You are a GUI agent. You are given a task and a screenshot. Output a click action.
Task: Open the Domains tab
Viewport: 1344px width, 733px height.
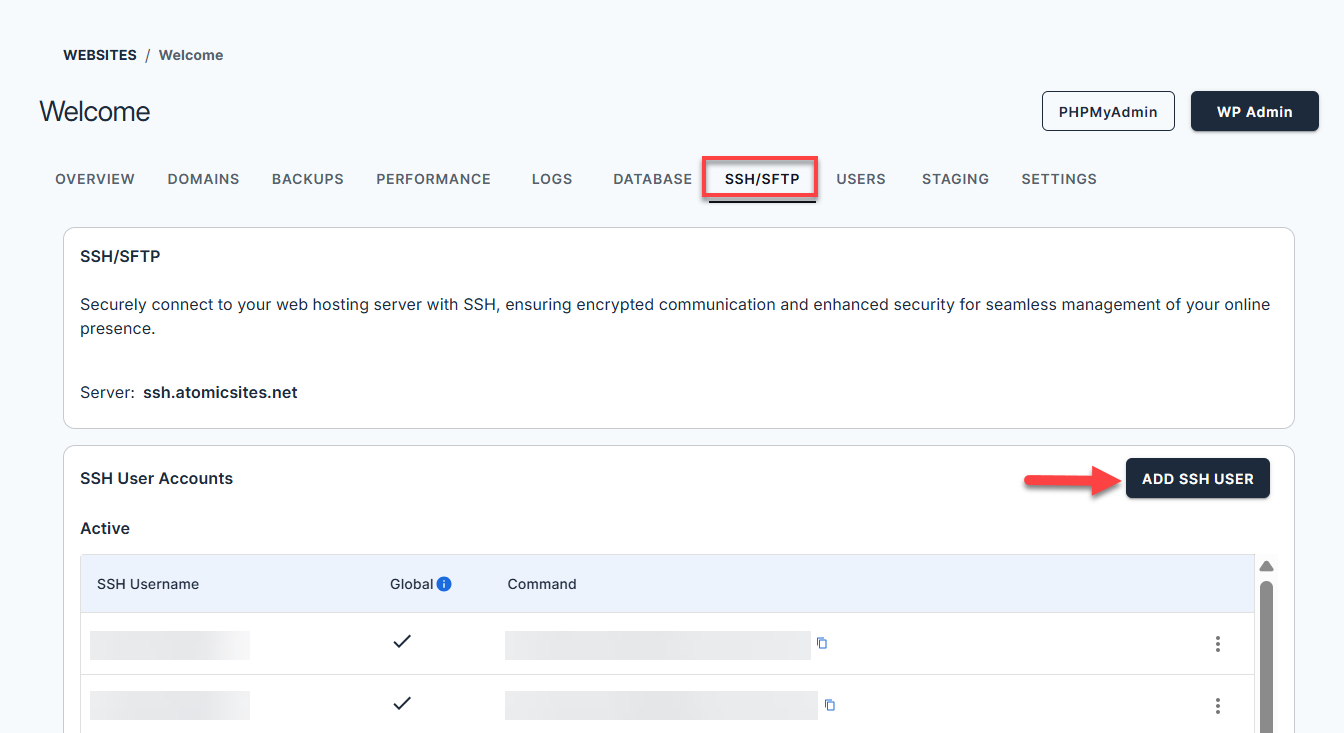pos(203,179)
